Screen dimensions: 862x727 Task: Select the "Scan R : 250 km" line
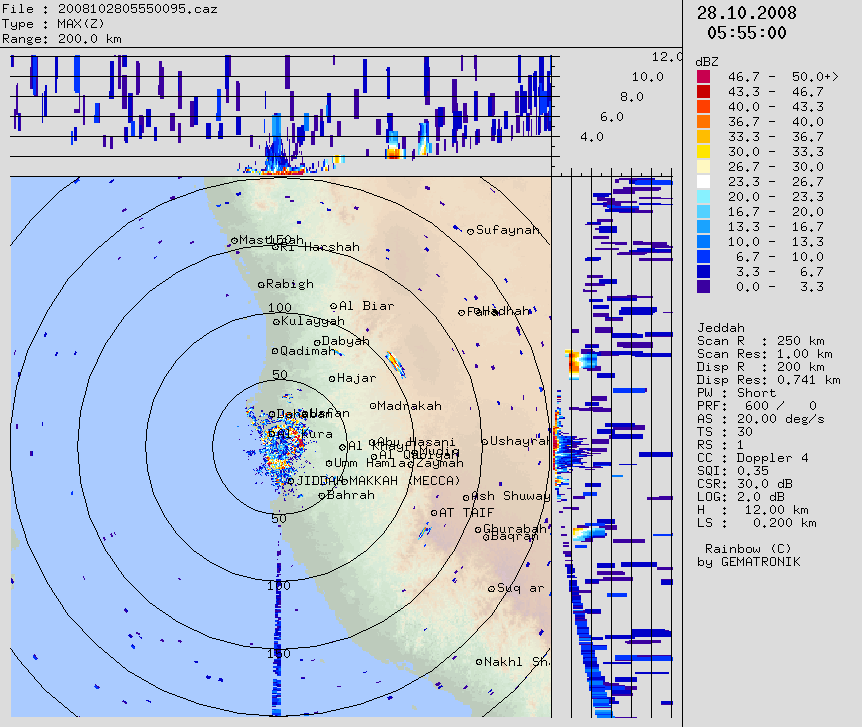coord(761,341)
